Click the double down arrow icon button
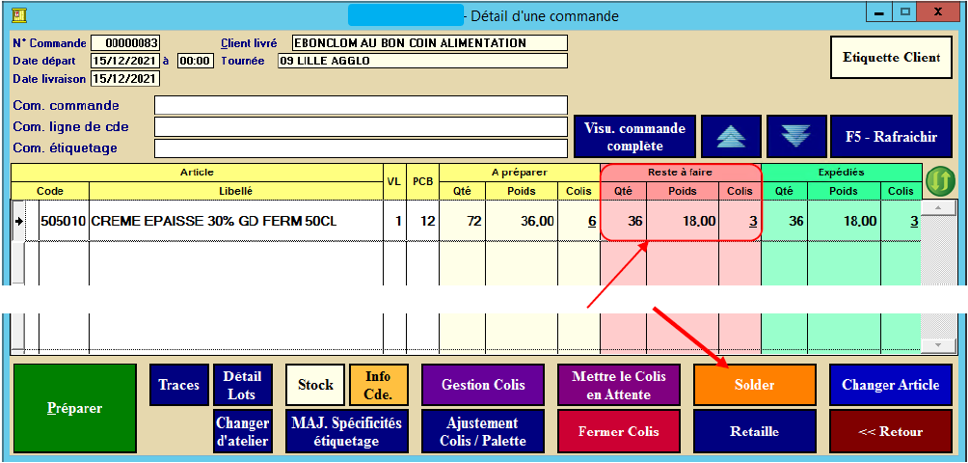Viewport: 968px width, 463px height. [794, 136]
